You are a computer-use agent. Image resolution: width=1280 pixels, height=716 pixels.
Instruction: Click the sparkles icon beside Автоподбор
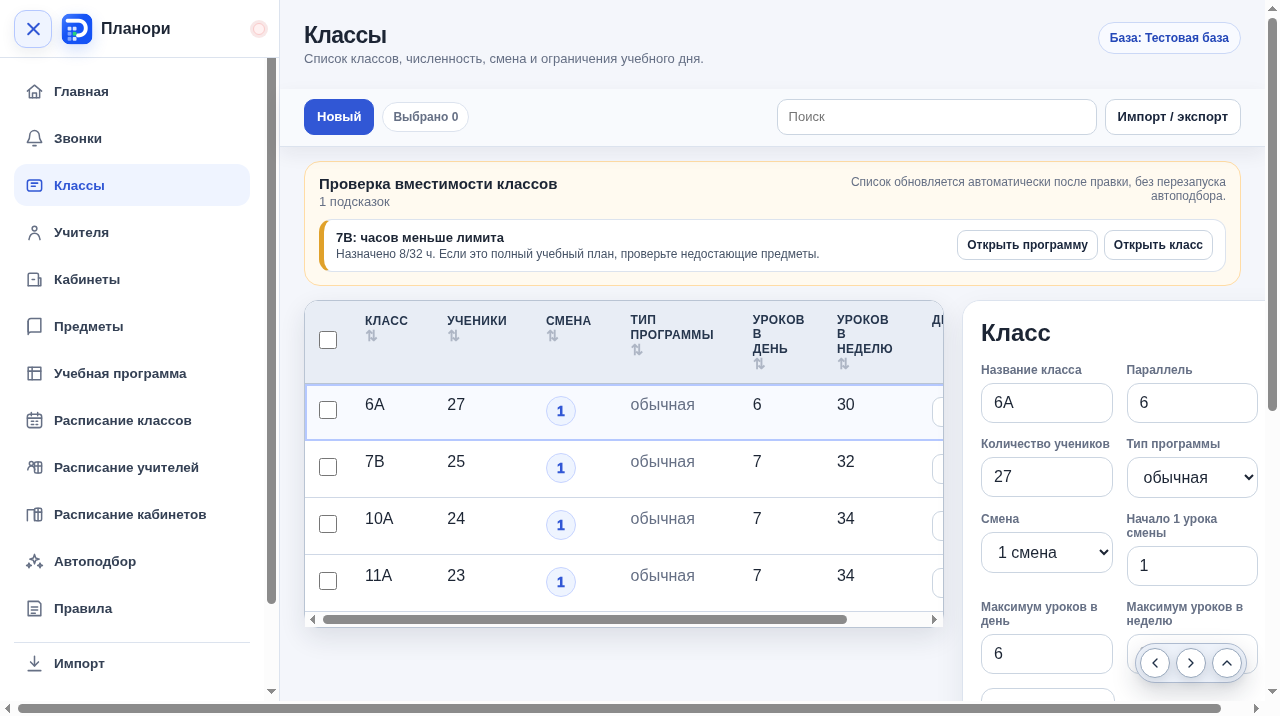click(35, 562)
